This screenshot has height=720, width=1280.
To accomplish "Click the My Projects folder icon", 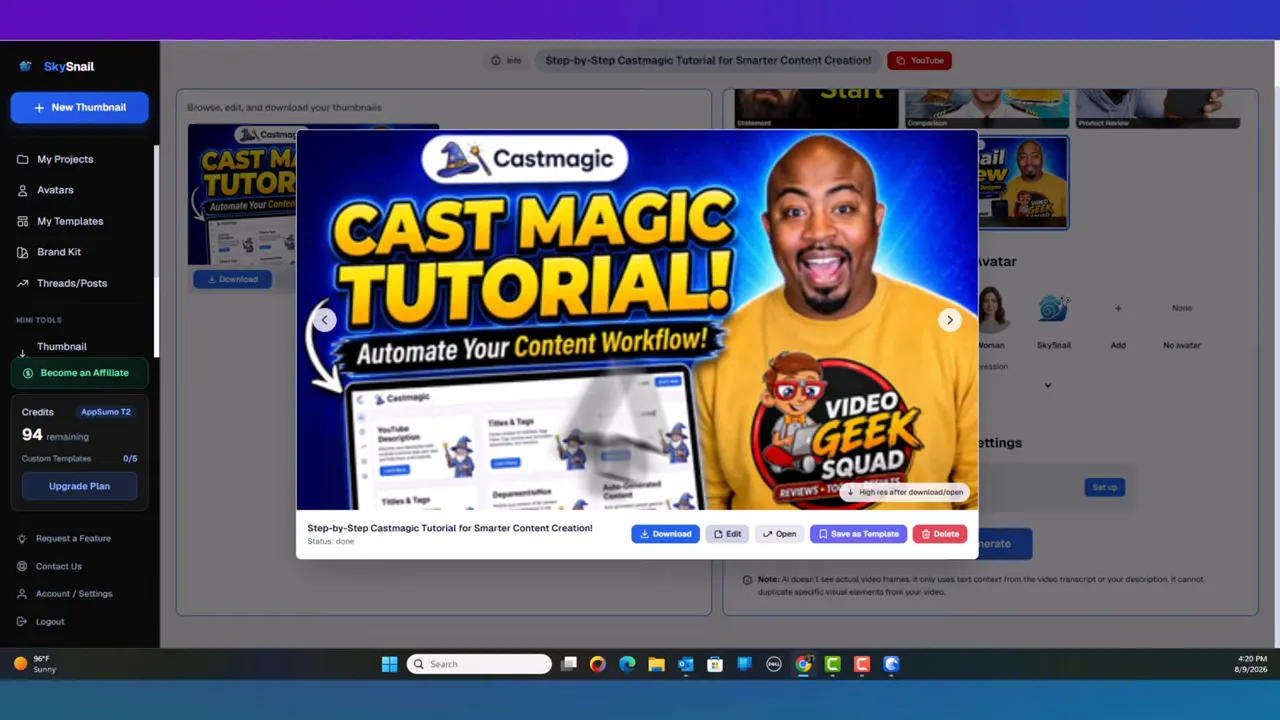I will pos(23,159).
